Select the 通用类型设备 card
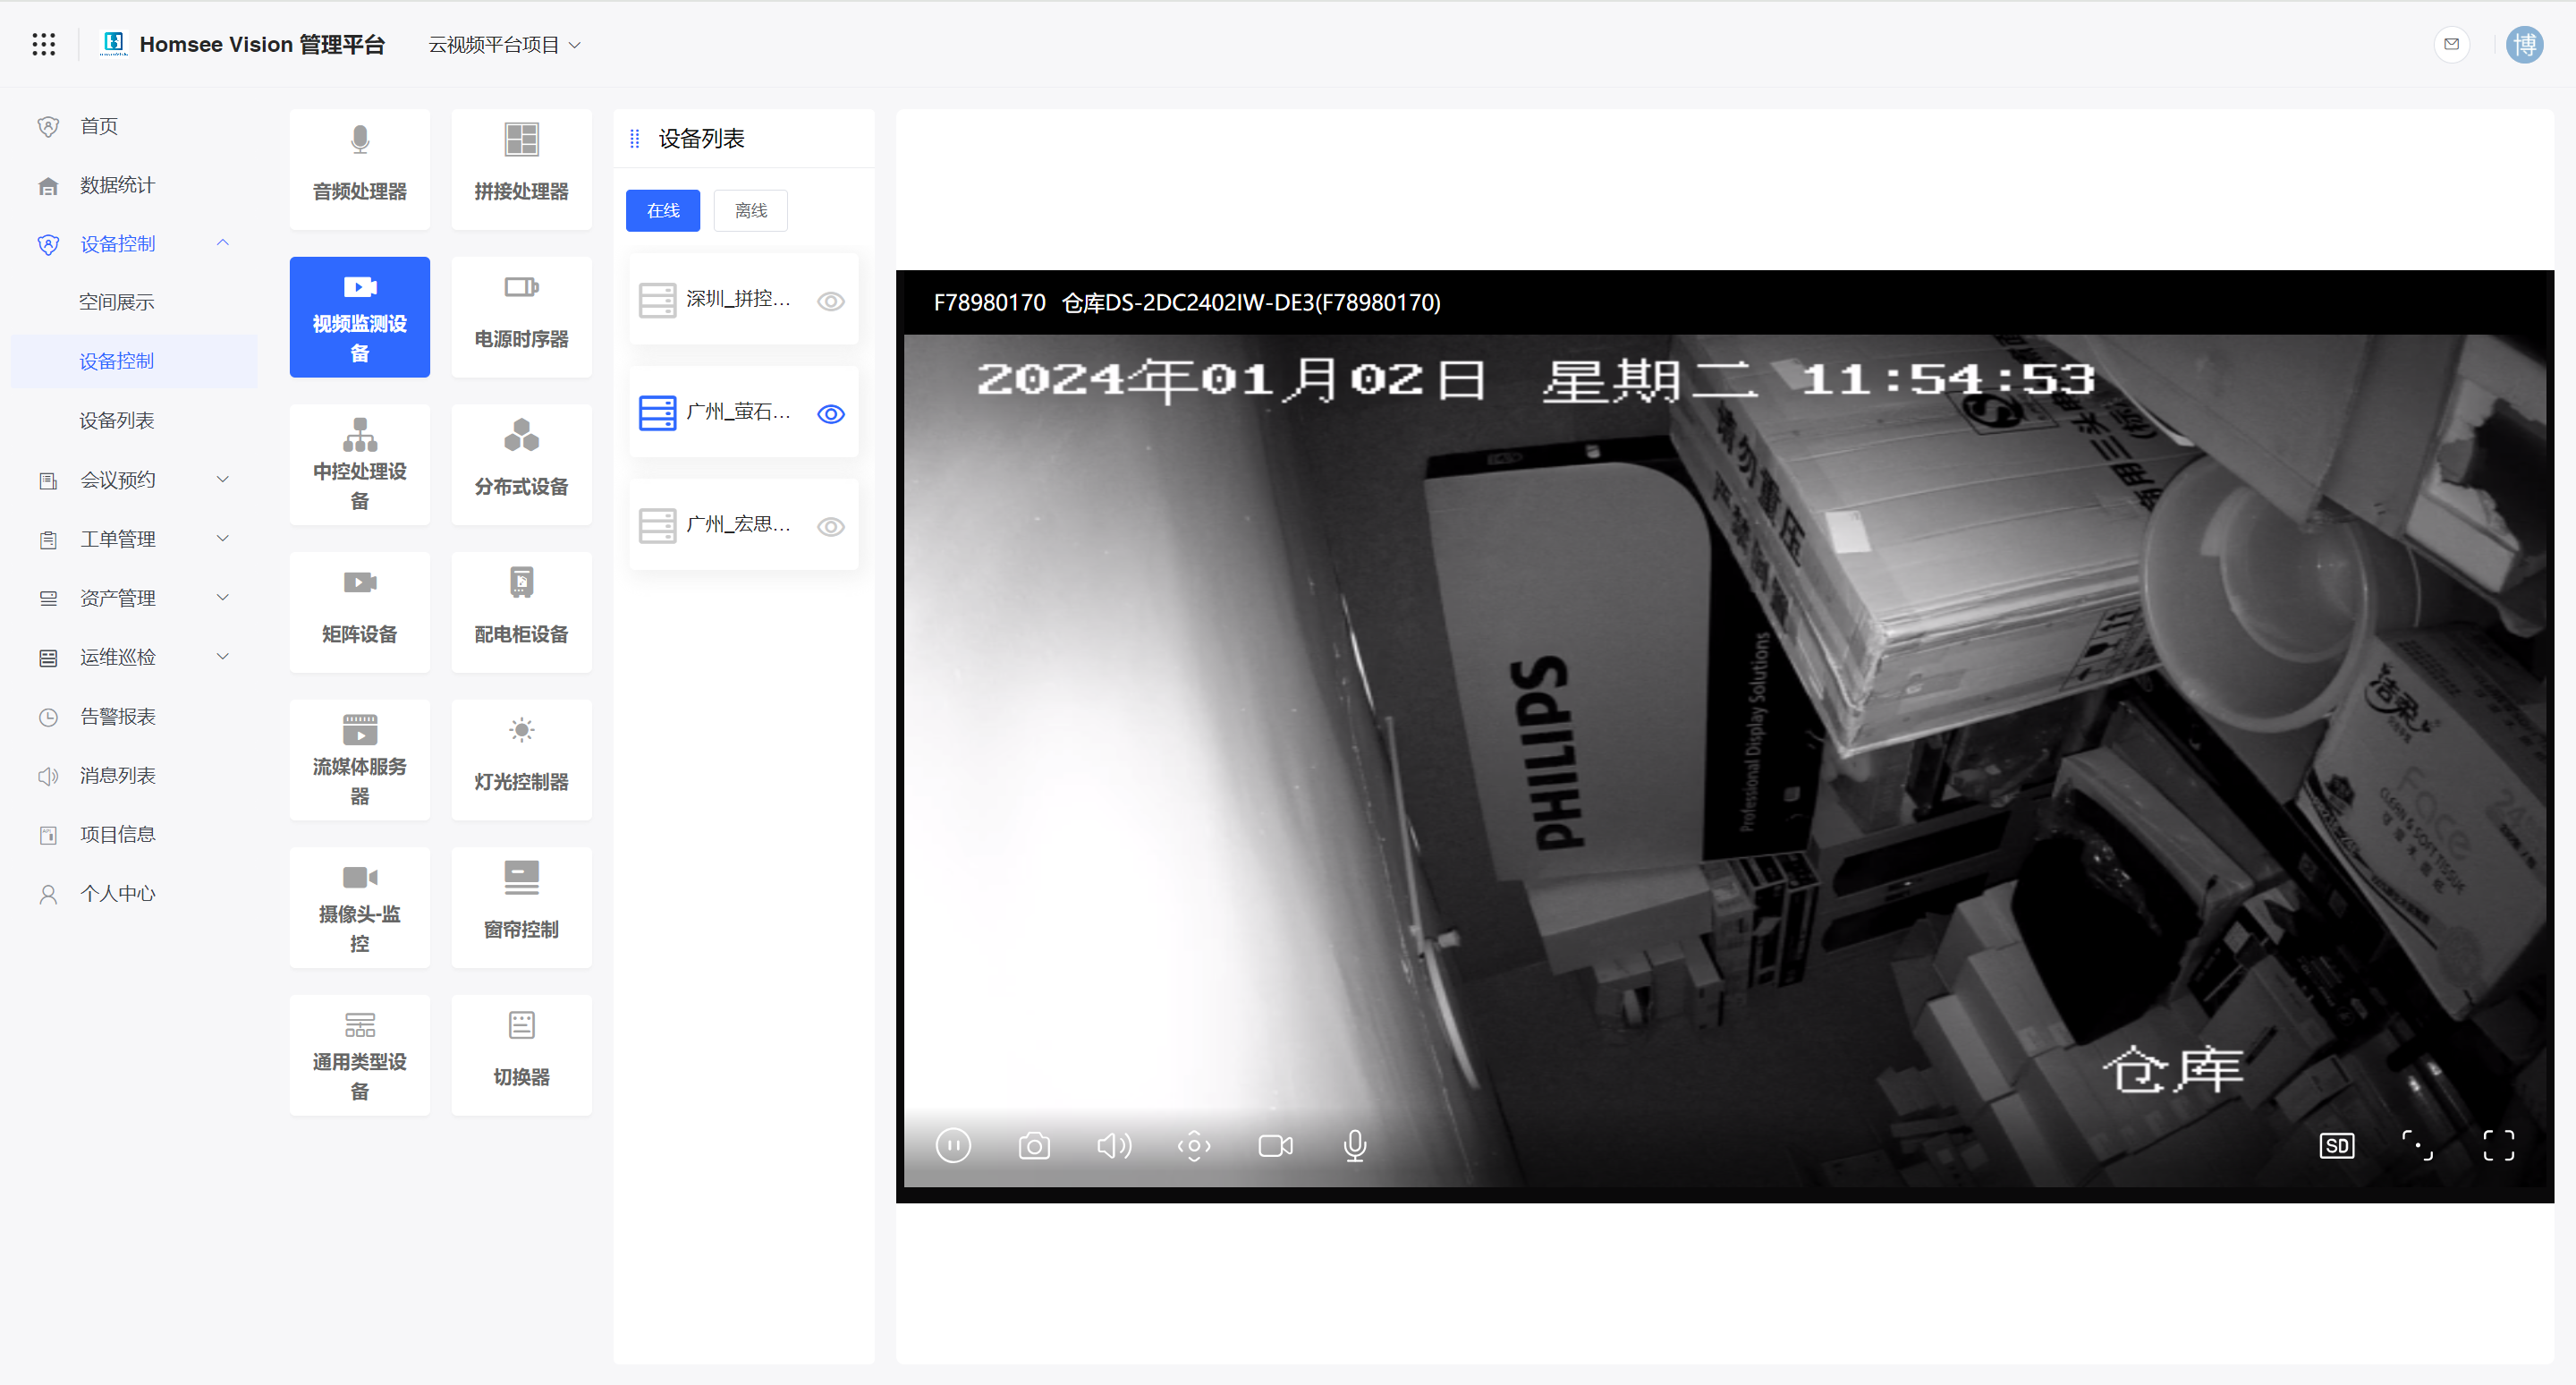The image size is (2576, 1385). [x=360, y=1055]
